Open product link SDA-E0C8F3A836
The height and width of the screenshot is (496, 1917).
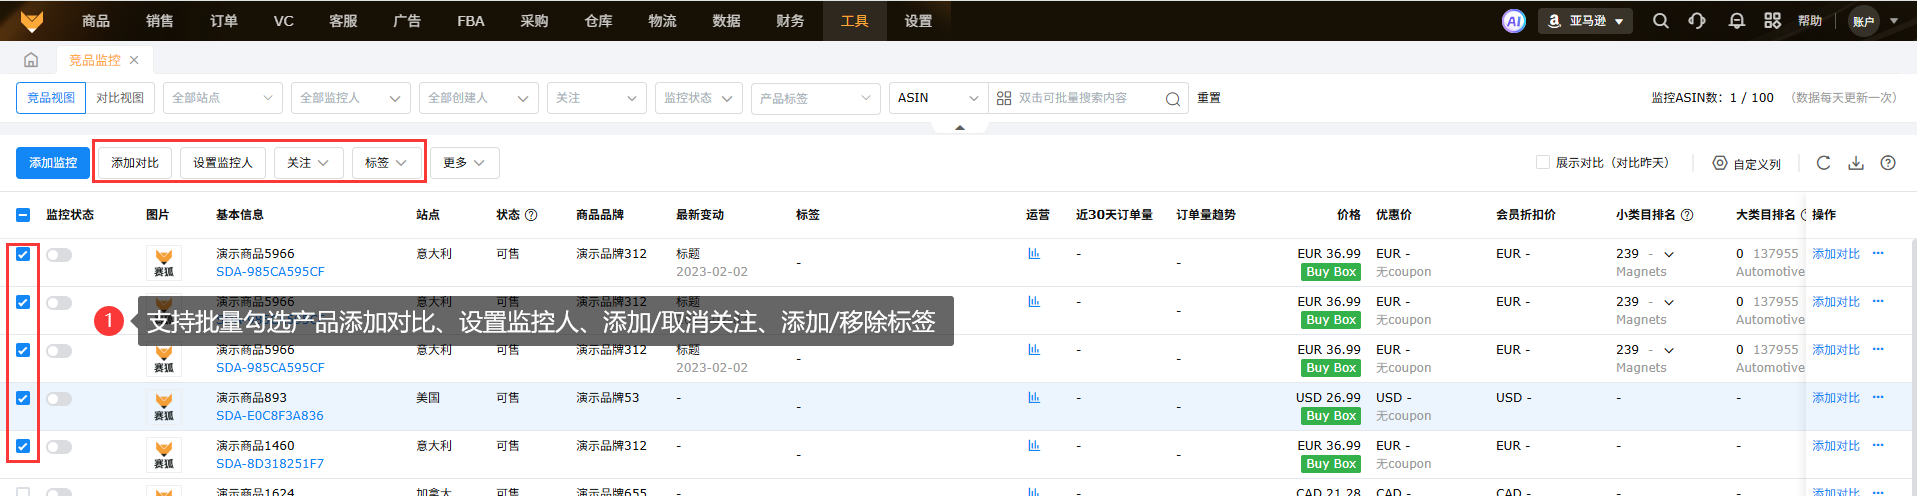click(x=270, y=416)
